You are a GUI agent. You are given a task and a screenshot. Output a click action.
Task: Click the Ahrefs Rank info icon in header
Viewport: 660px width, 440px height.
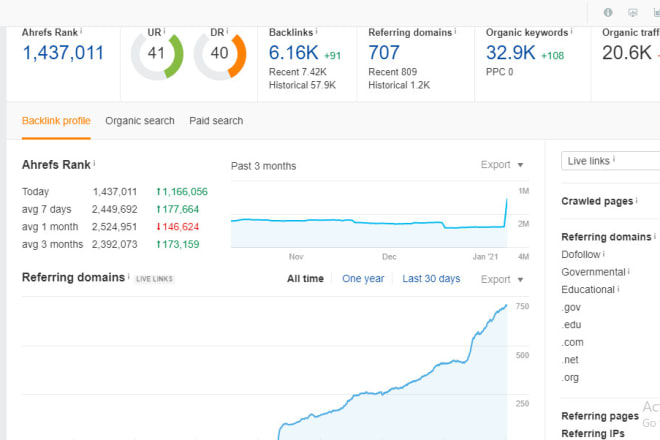(x=81, y=31)
